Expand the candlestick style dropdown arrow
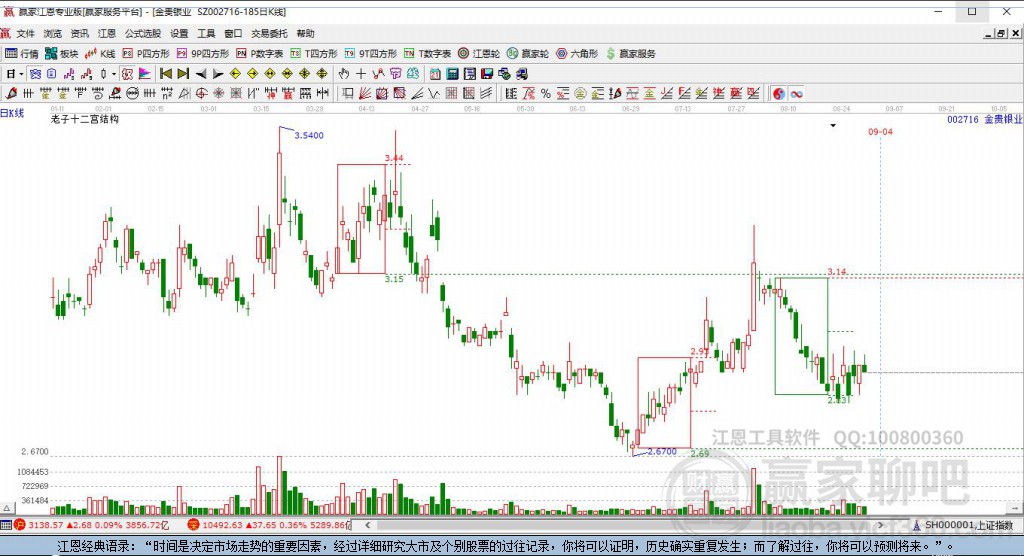Viewport: 1024px width, 556px height. tap(113, 74)
